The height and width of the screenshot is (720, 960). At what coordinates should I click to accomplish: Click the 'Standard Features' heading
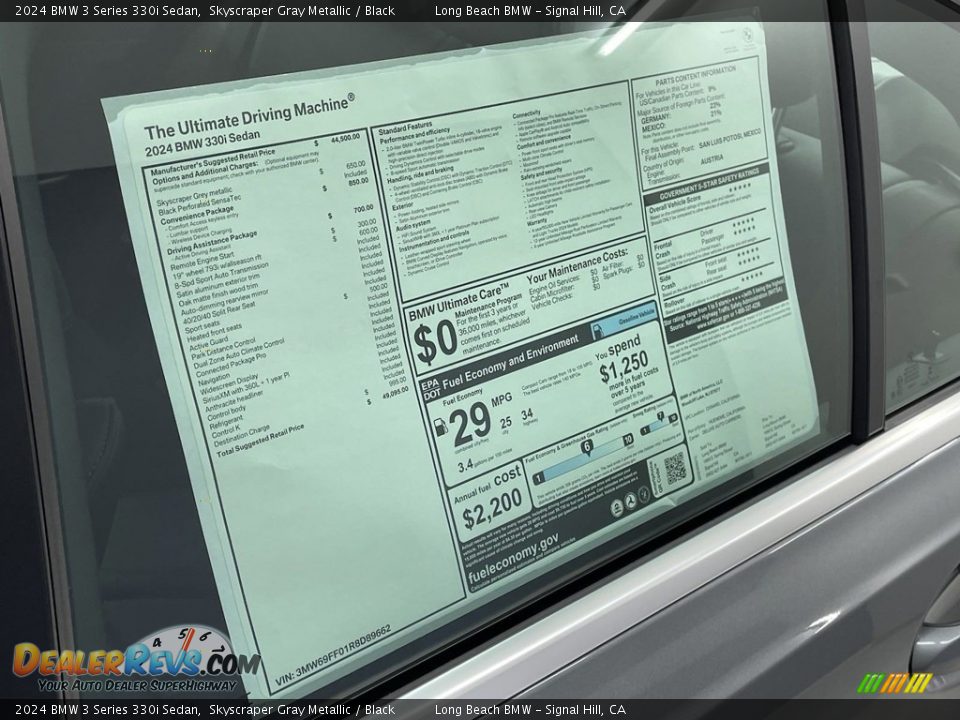coord(405,129)
